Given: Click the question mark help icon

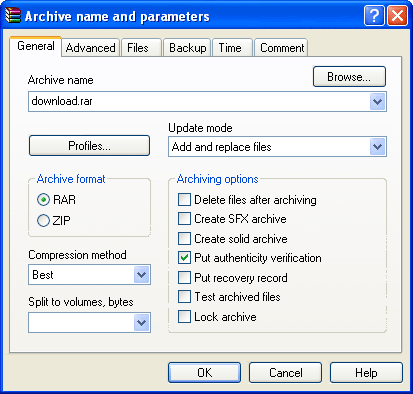Looking at the screenshot, I should [x=374, y=15].
